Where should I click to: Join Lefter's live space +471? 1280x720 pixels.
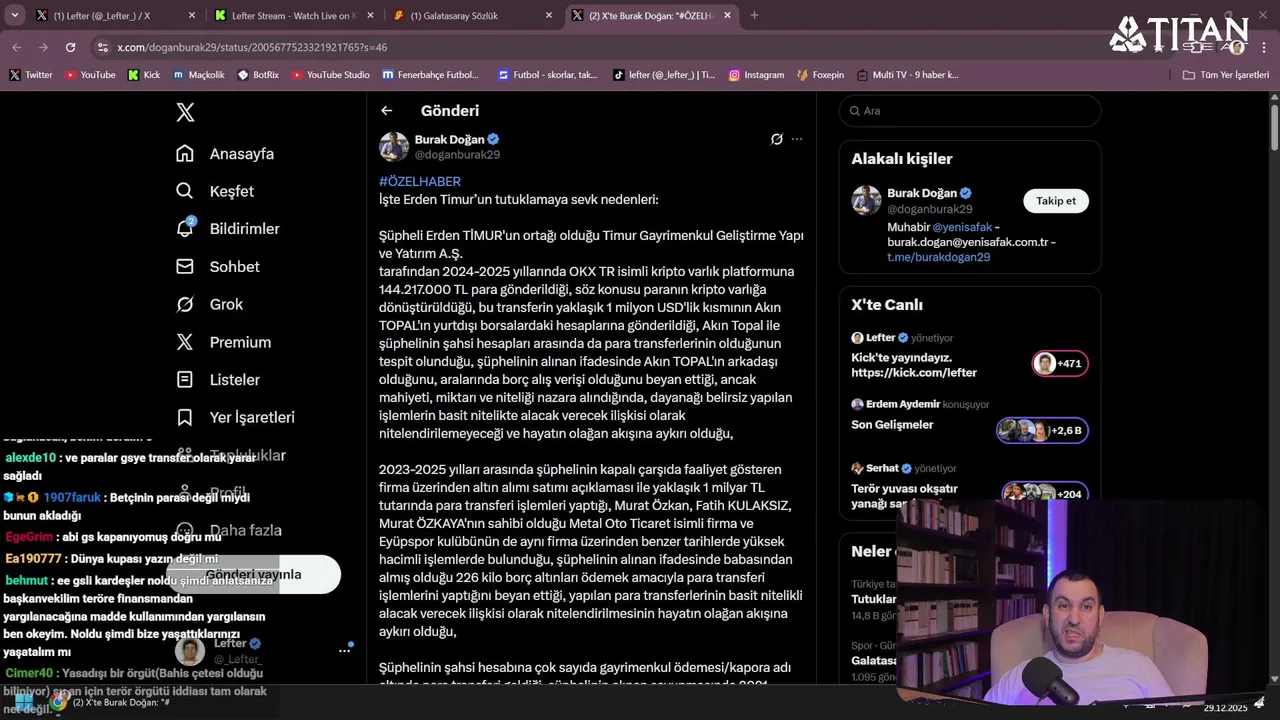[x=1060, y=363]
